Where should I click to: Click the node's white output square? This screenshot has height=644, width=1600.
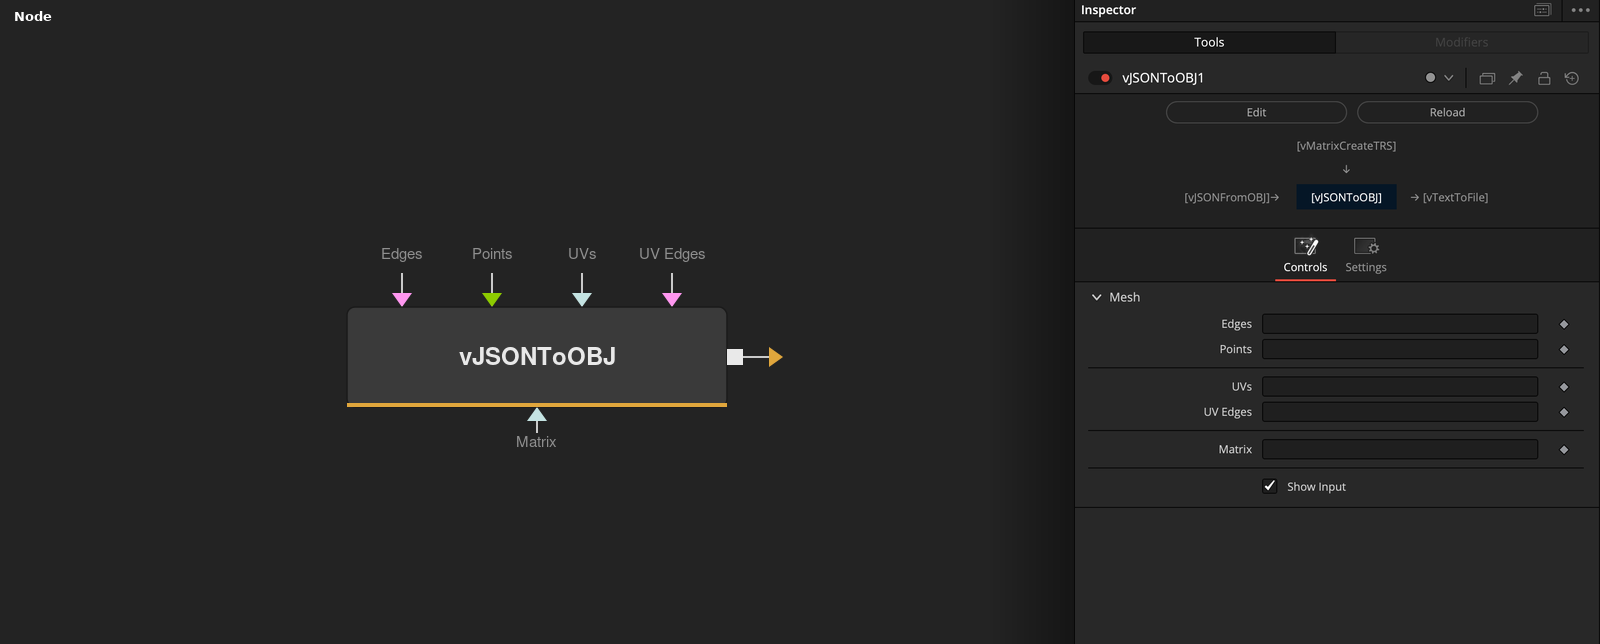pyautogui.click(x=735, y=357)
